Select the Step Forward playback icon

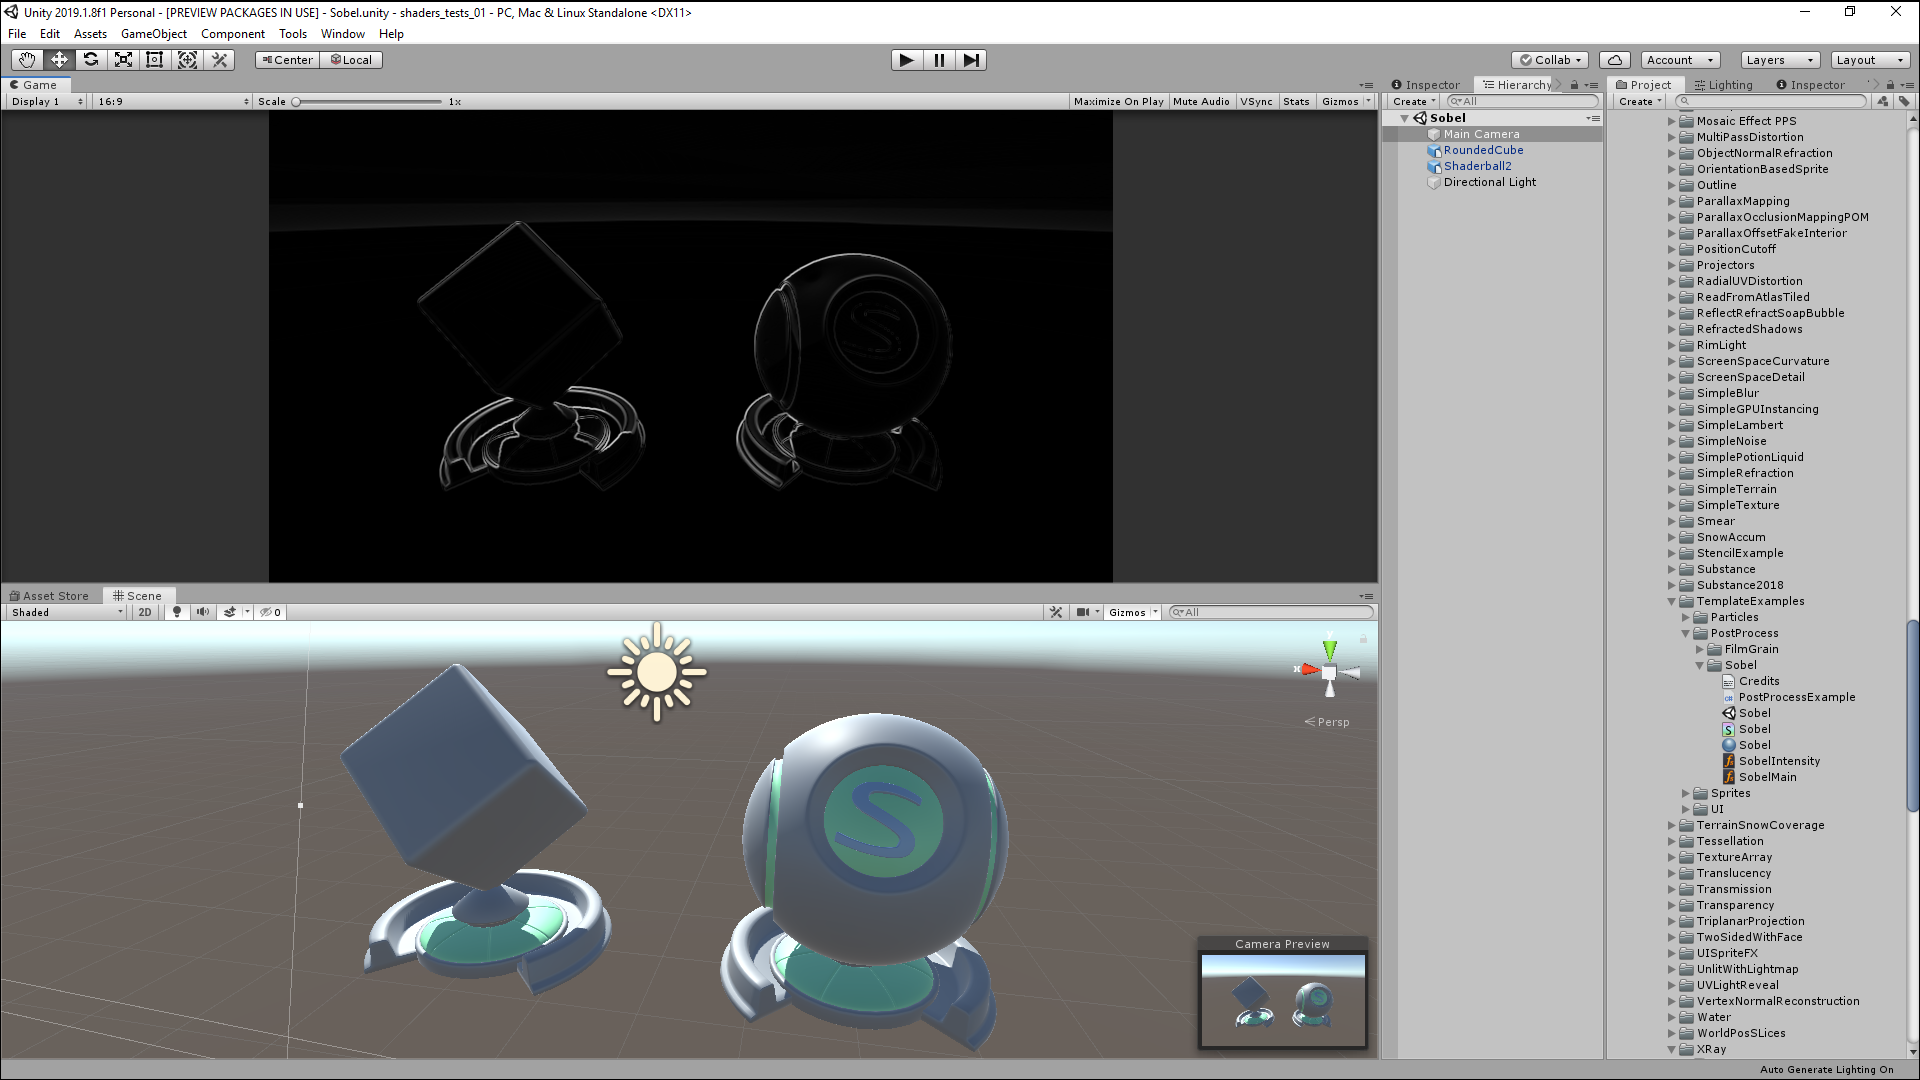tap(971, 59)
